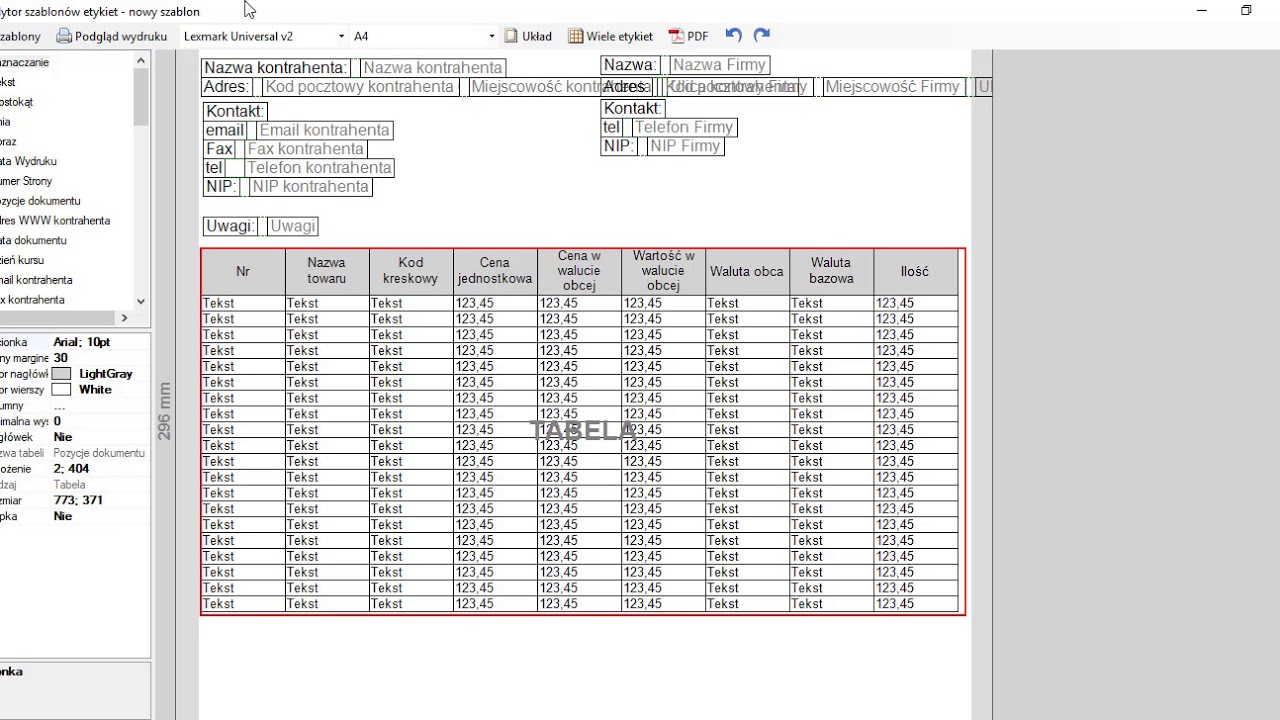Select the 'Nazwa kontrahenta:' label on the canvas
This screenshot has height=720, width=1280.
coord(276,68)
